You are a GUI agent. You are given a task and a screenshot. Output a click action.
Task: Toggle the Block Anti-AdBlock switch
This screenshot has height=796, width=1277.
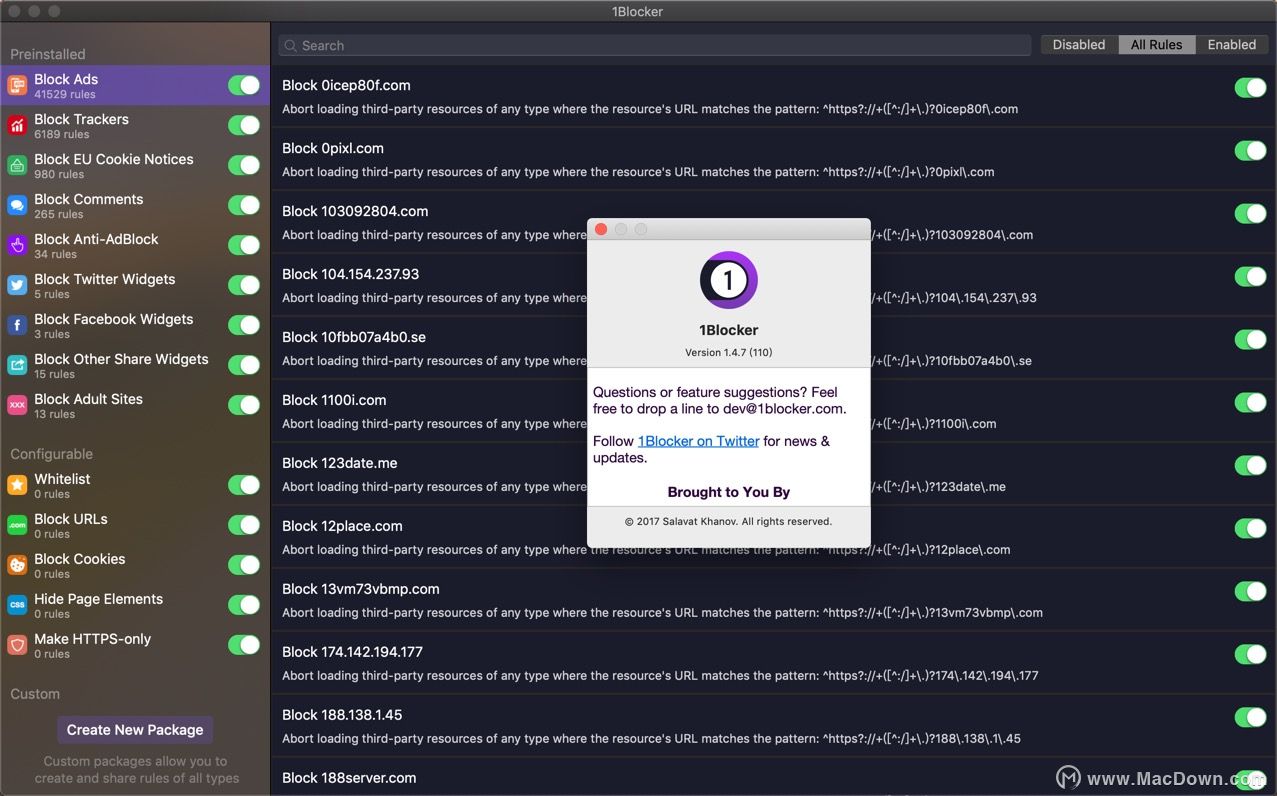[x=244, y=245]
